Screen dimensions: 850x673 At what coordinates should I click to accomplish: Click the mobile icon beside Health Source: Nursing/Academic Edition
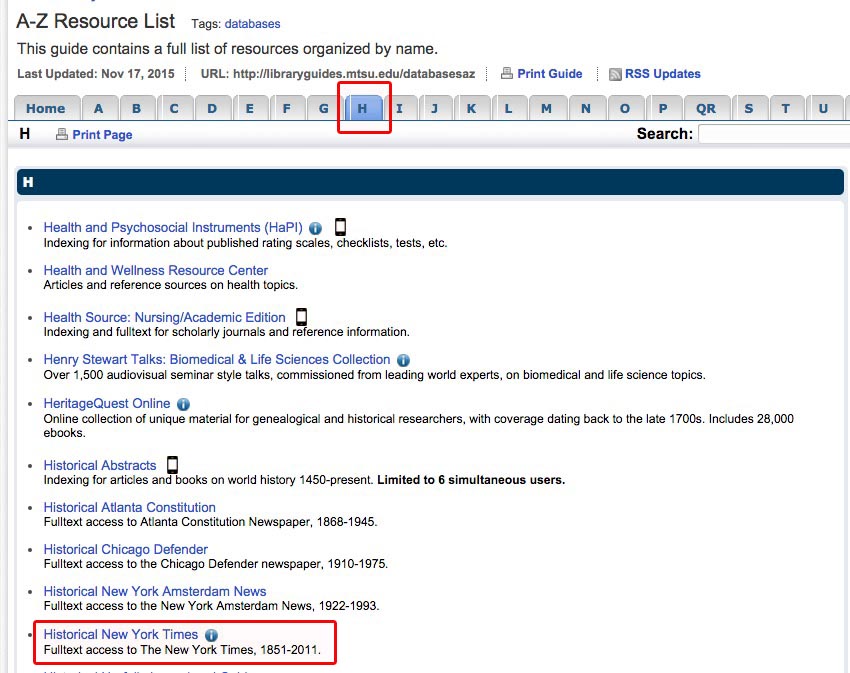(x=301, y=317)
